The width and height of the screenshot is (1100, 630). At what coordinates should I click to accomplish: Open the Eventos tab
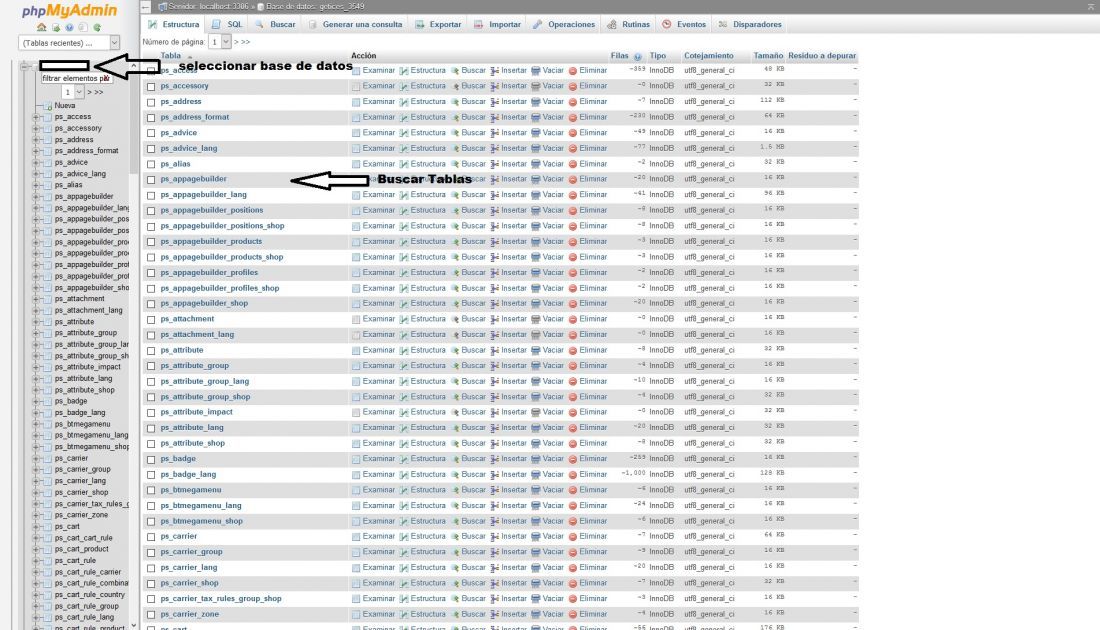click(684, 25)
